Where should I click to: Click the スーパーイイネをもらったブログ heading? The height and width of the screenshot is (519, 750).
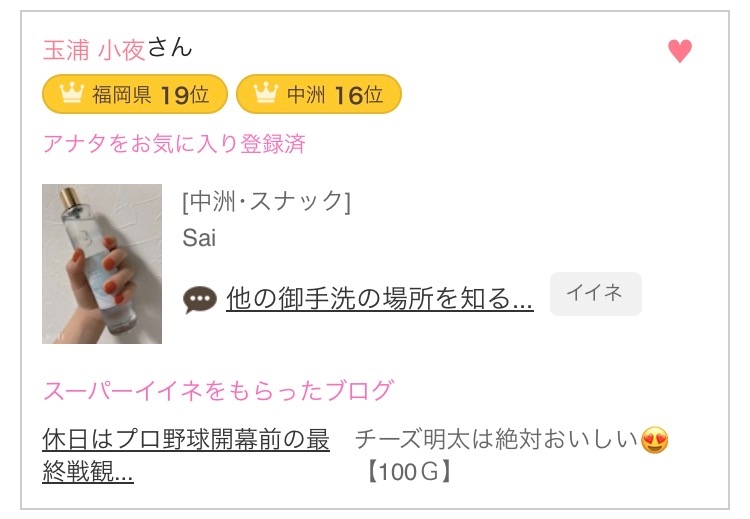(x=218, y=389)
